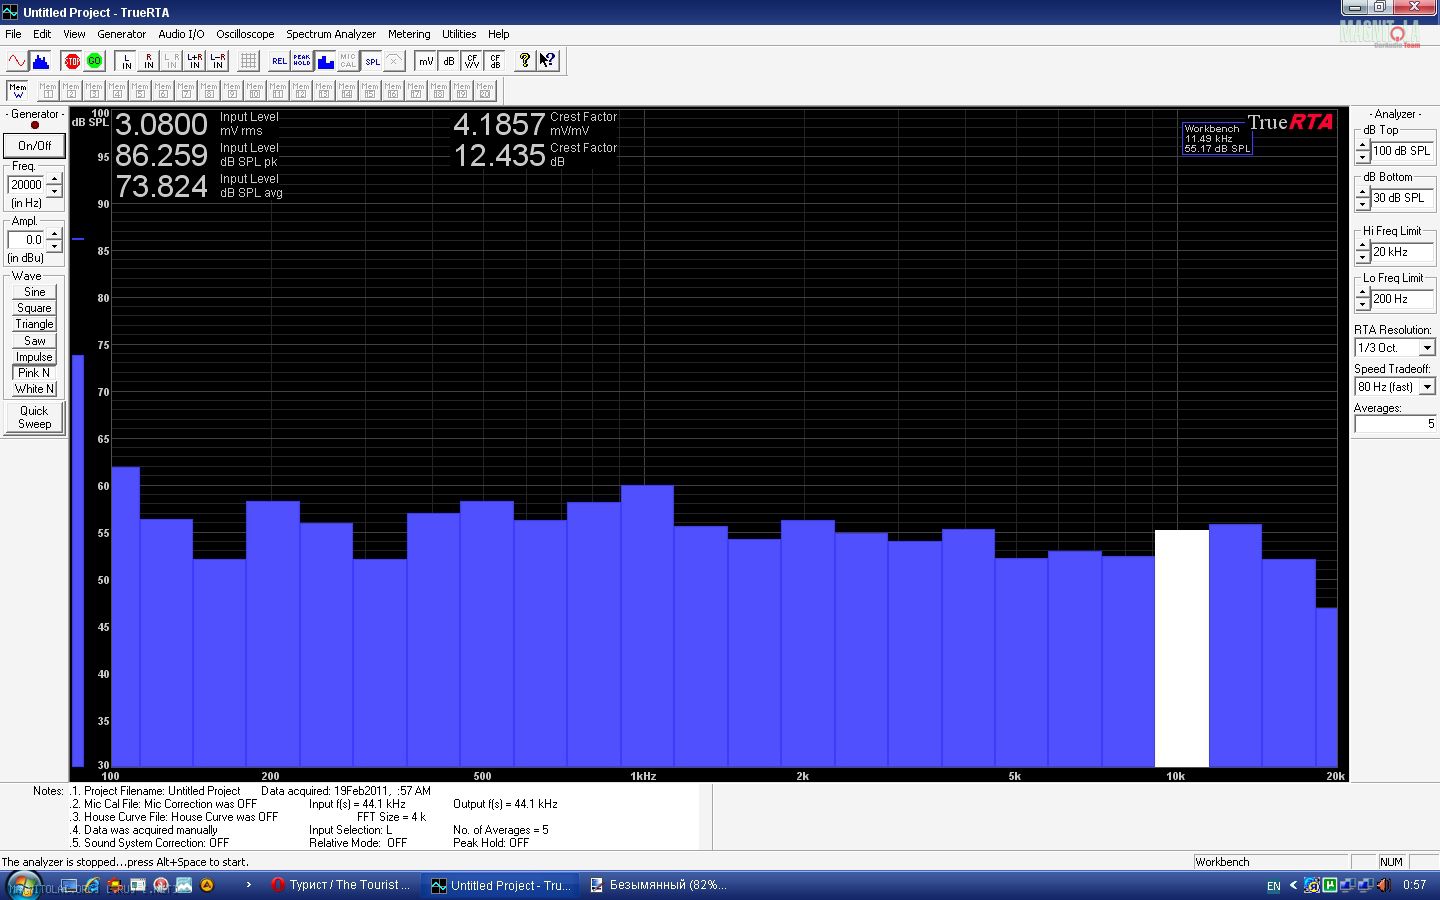Click the Averages input field
Viewport: 1440px width, 900px height.
coord(1395,424)
